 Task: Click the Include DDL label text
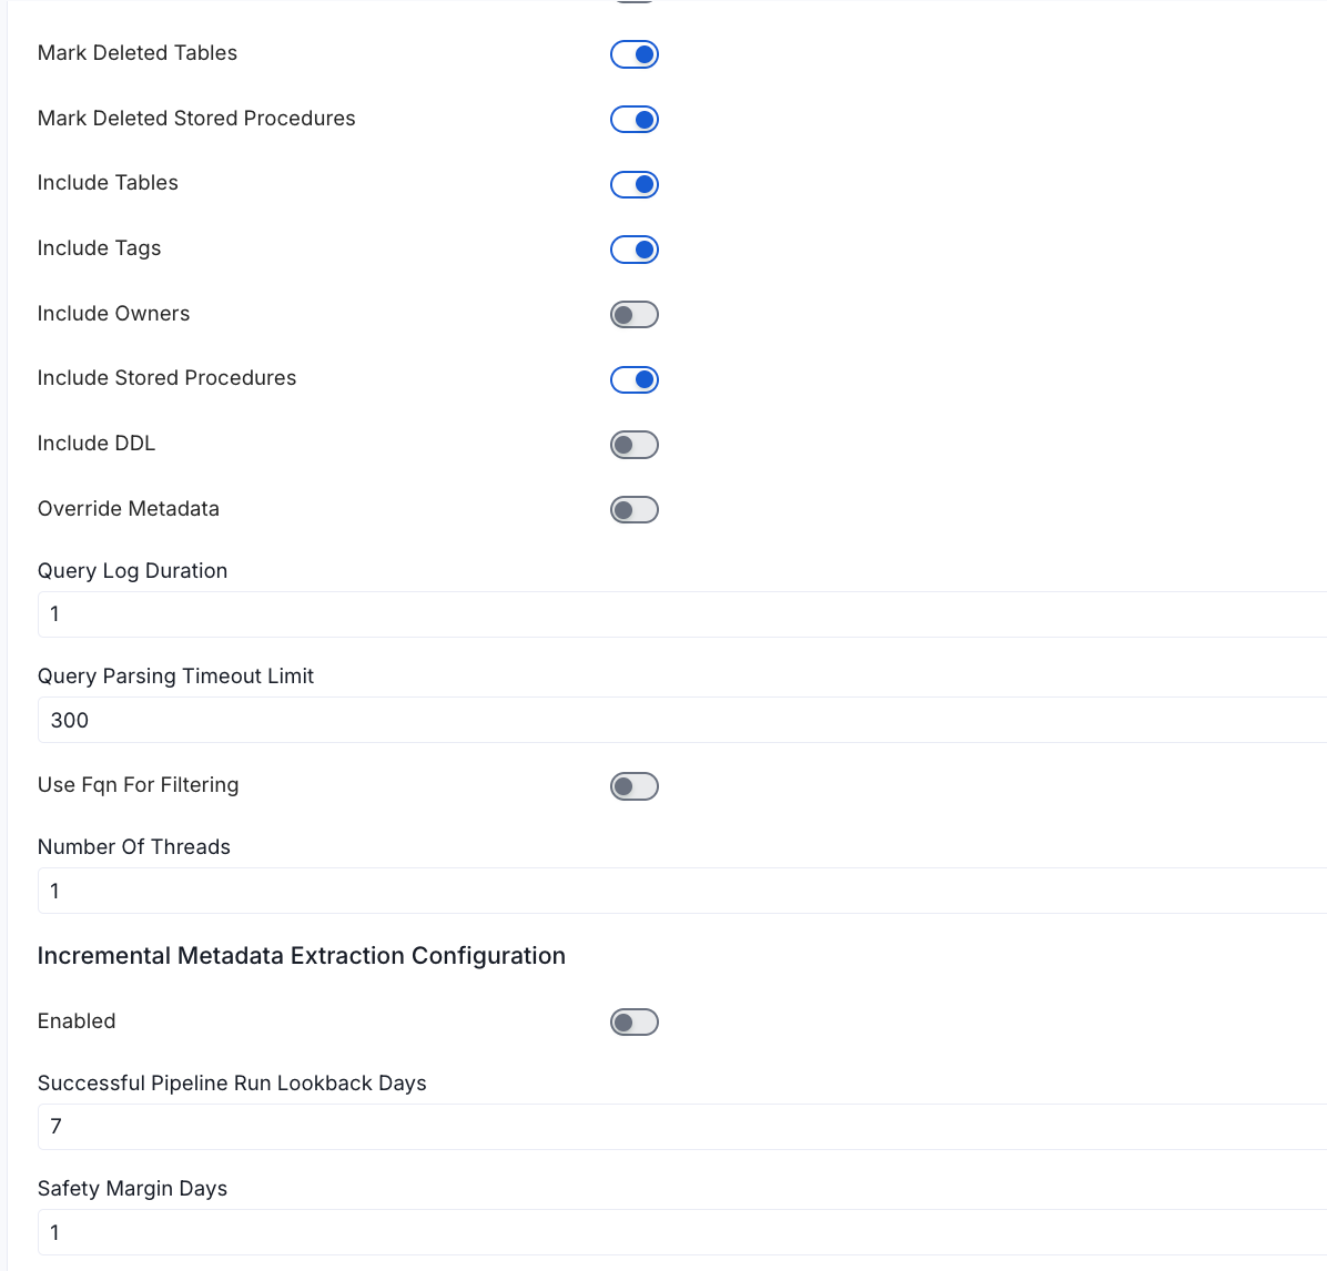(96, 443)
